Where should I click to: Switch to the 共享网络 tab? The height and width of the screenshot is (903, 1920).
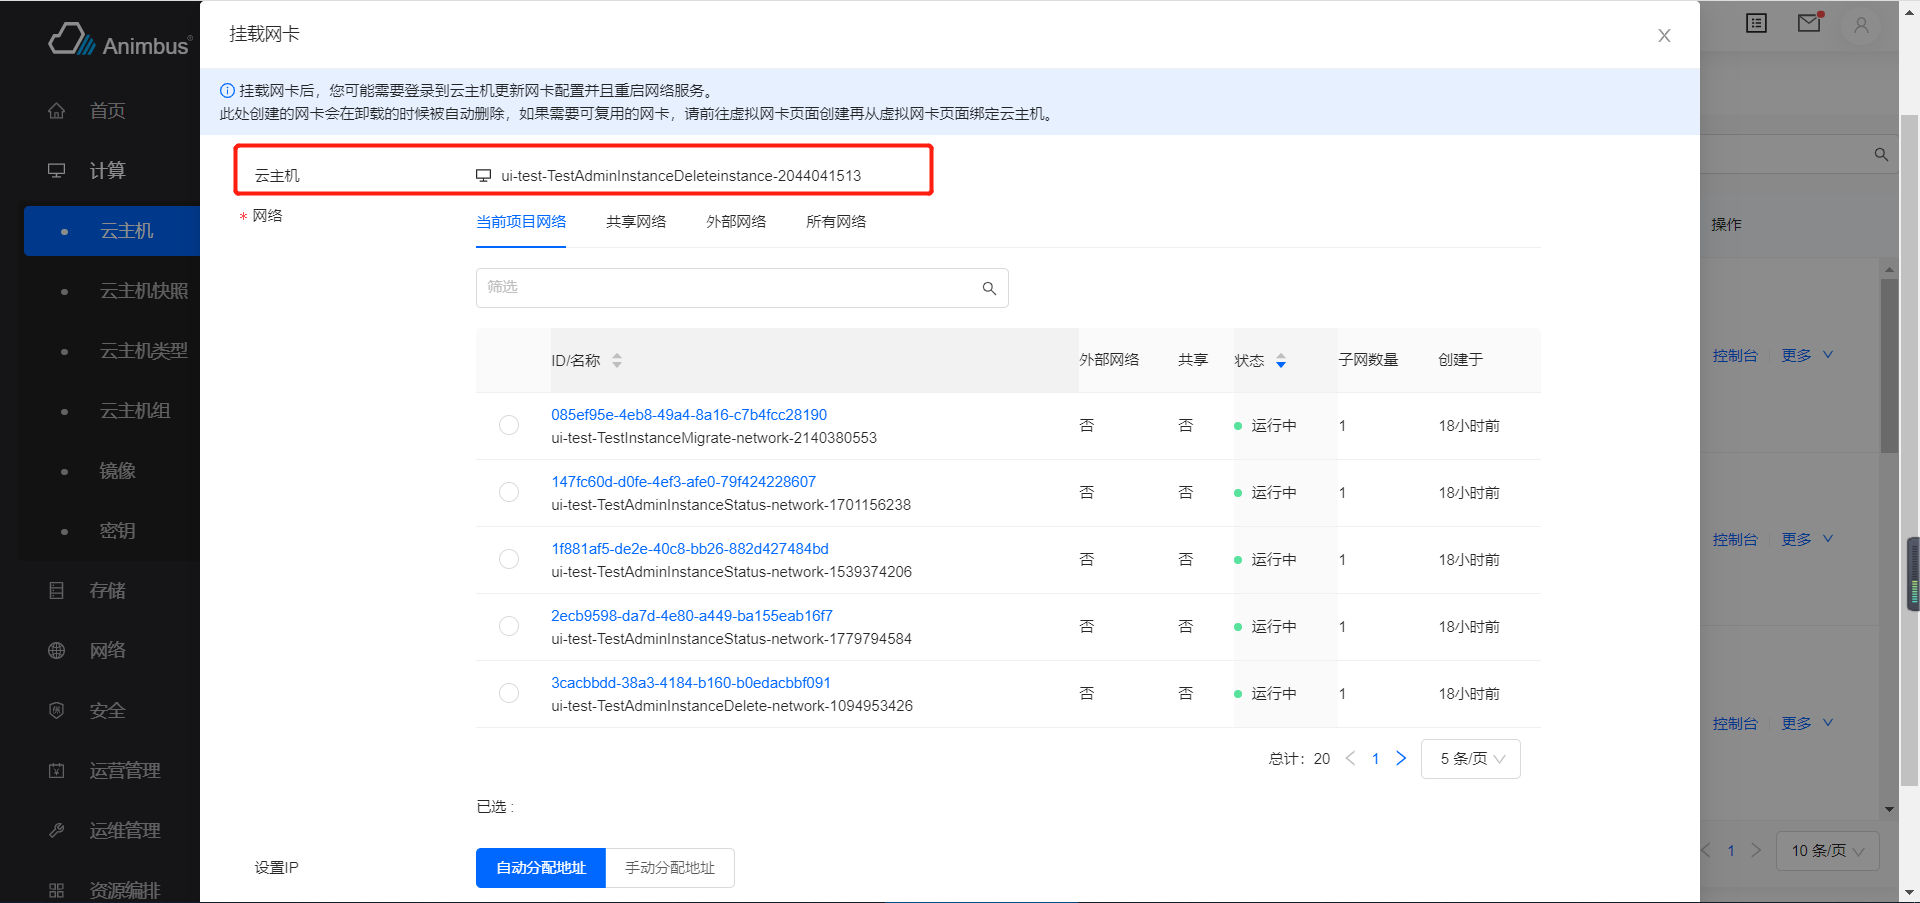pos(636,222)
